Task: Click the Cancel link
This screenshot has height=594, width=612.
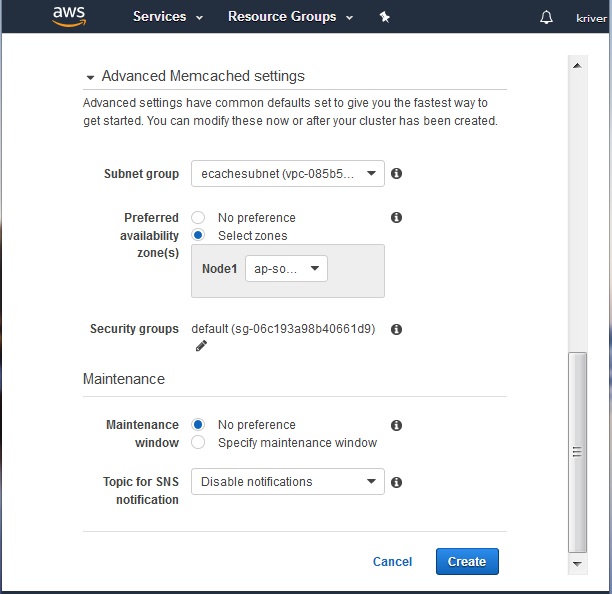Action: click(x=392, y=562)
